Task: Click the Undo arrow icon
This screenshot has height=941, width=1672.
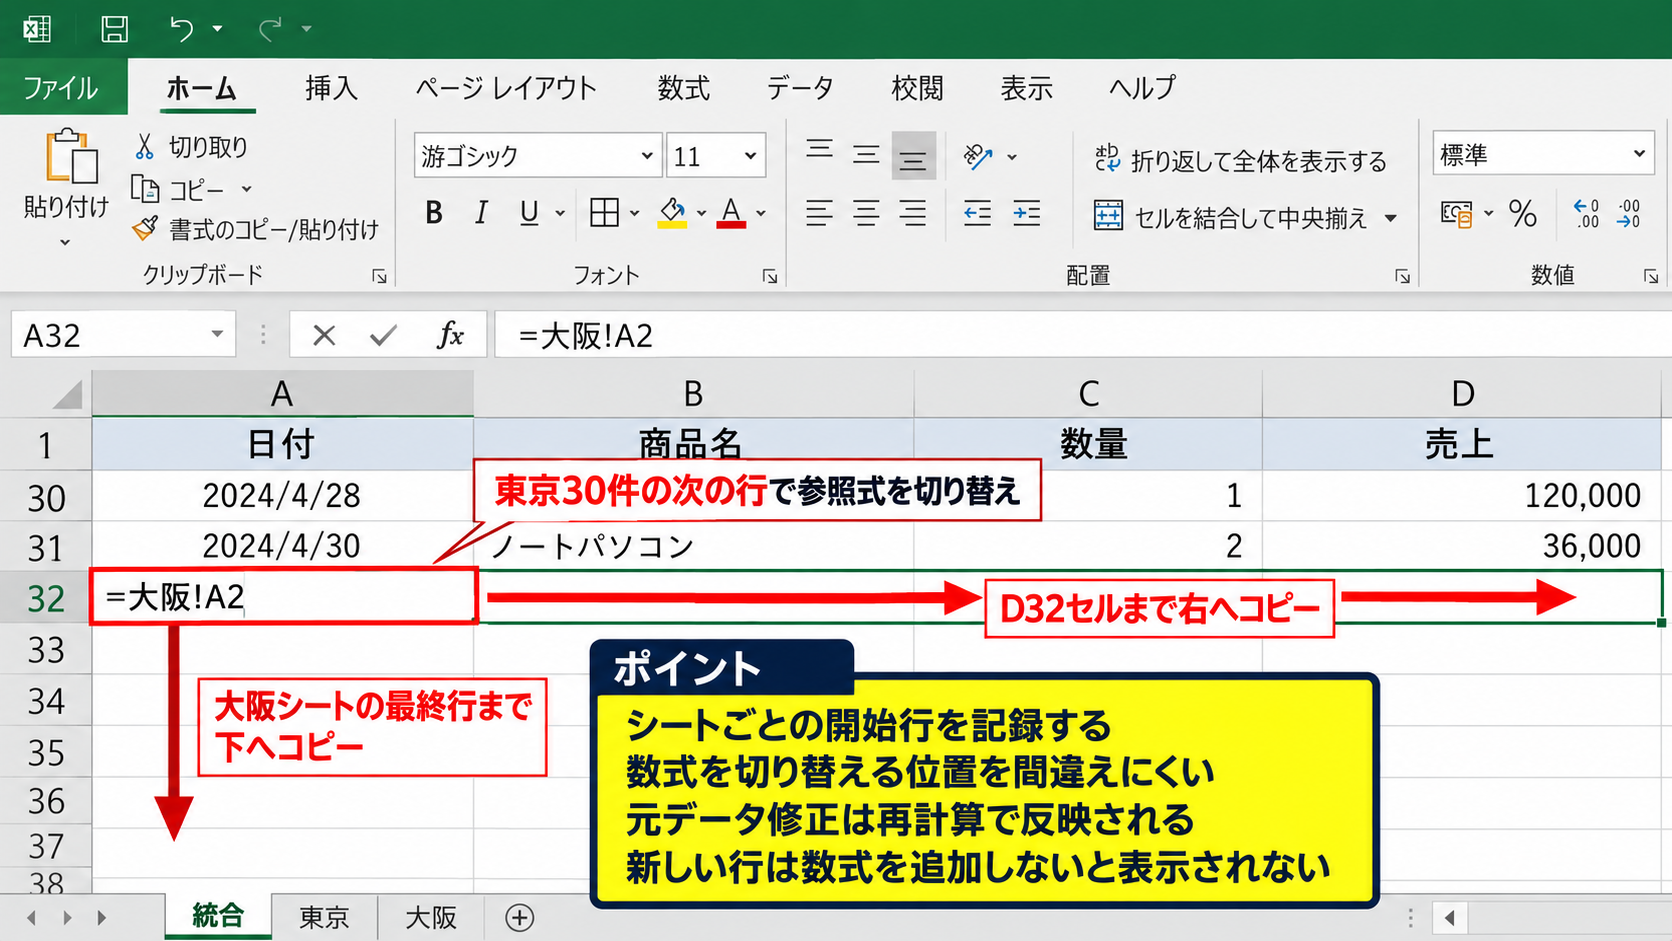Action: coord(182,29)
